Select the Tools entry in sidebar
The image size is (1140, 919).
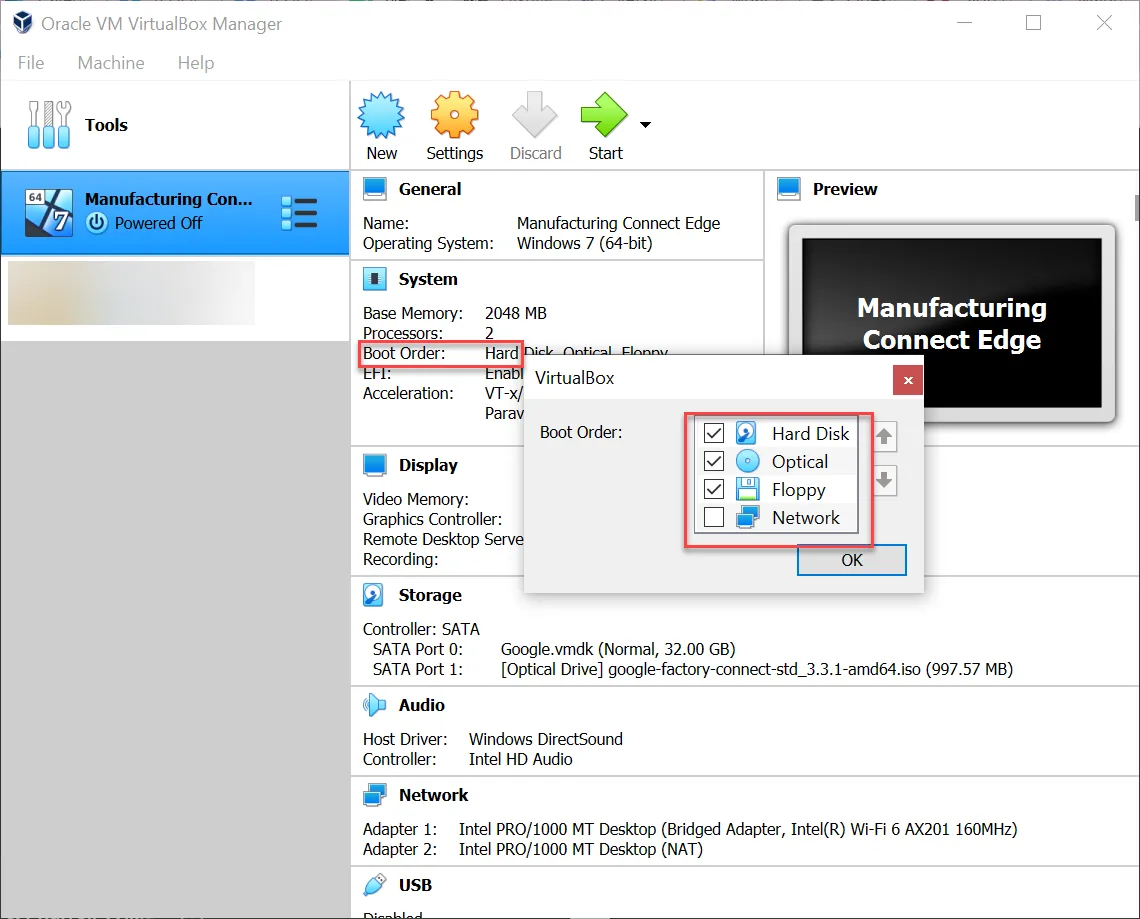pos(175,125)
